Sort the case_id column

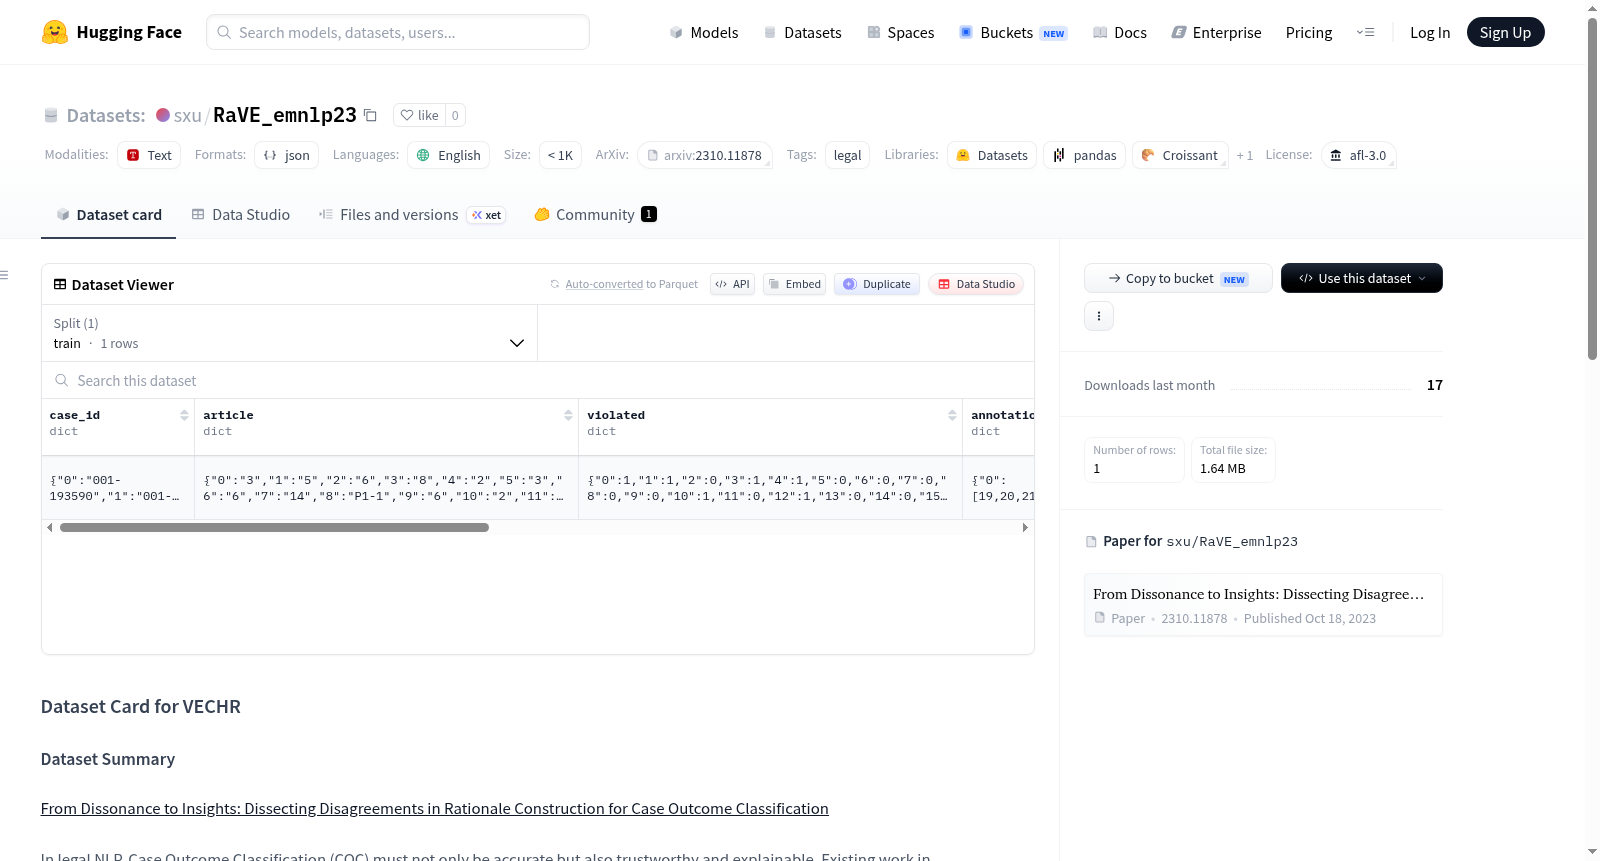[x=184, y=415]
